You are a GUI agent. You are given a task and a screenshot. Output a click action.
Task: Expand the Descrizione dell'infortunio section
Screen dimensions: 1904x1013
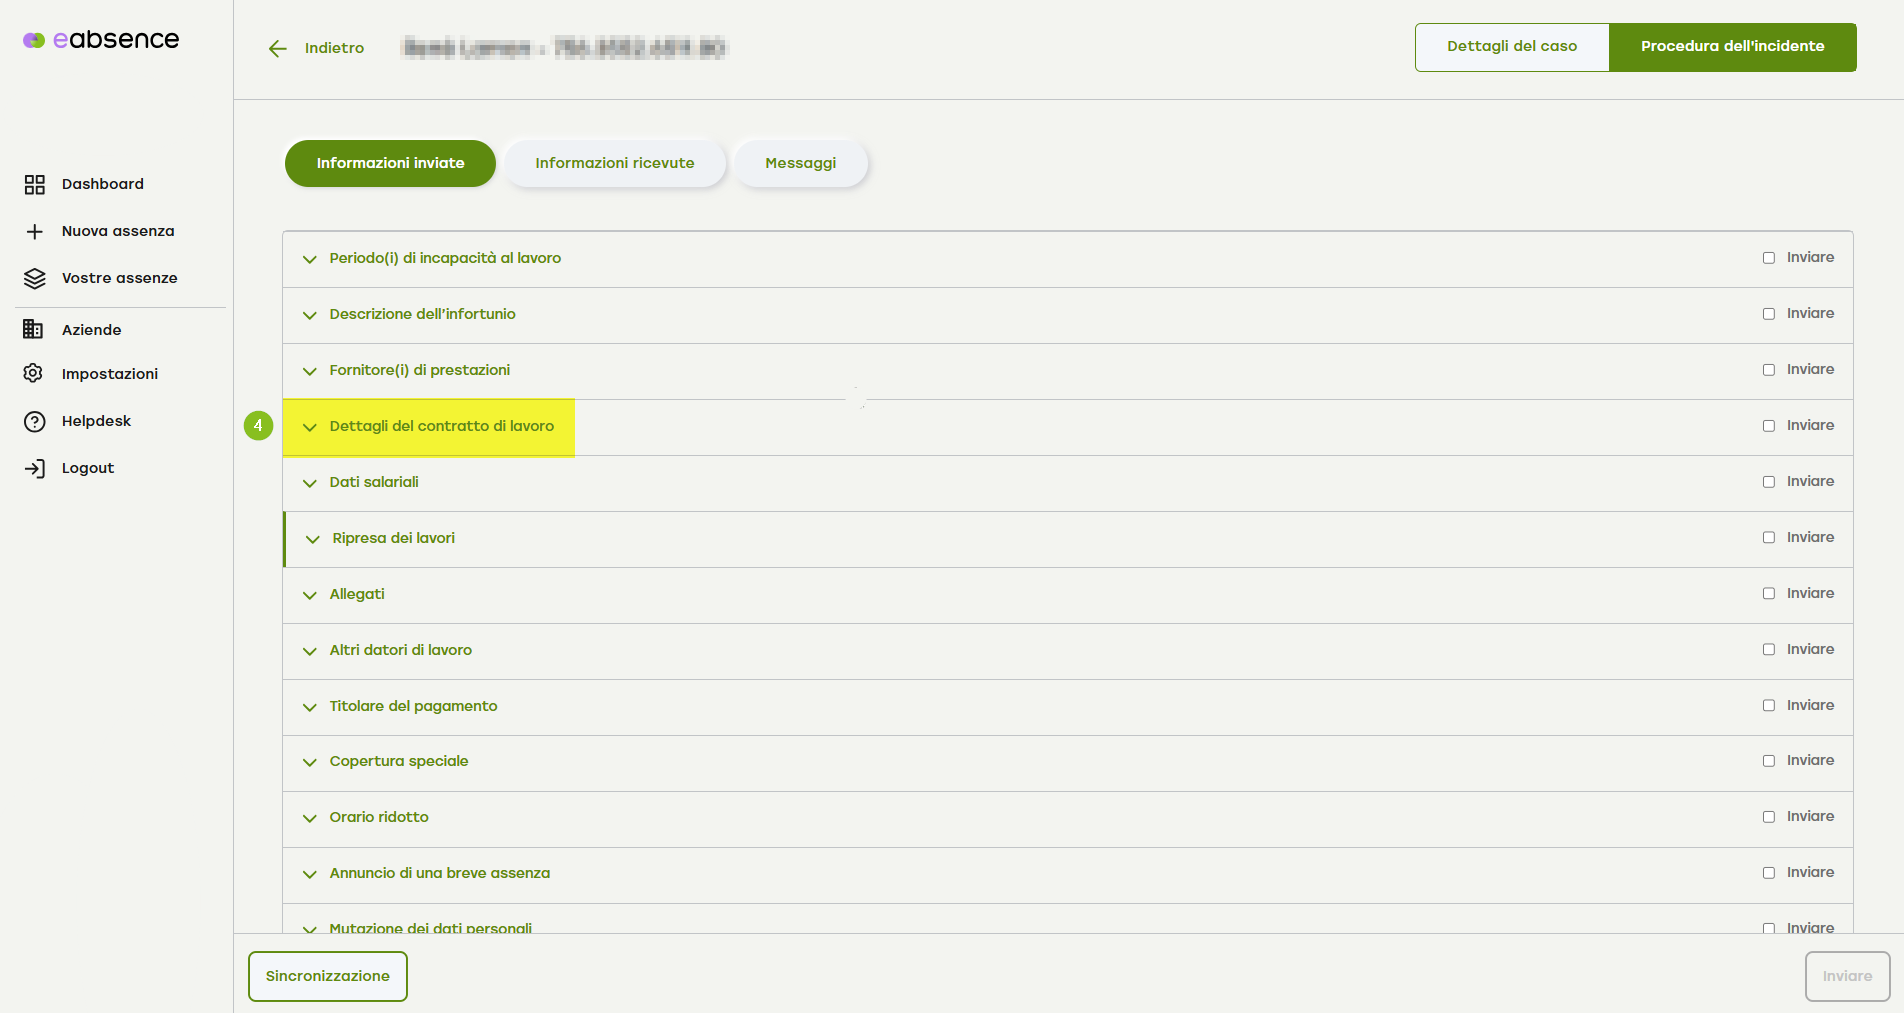pos(422,314)
